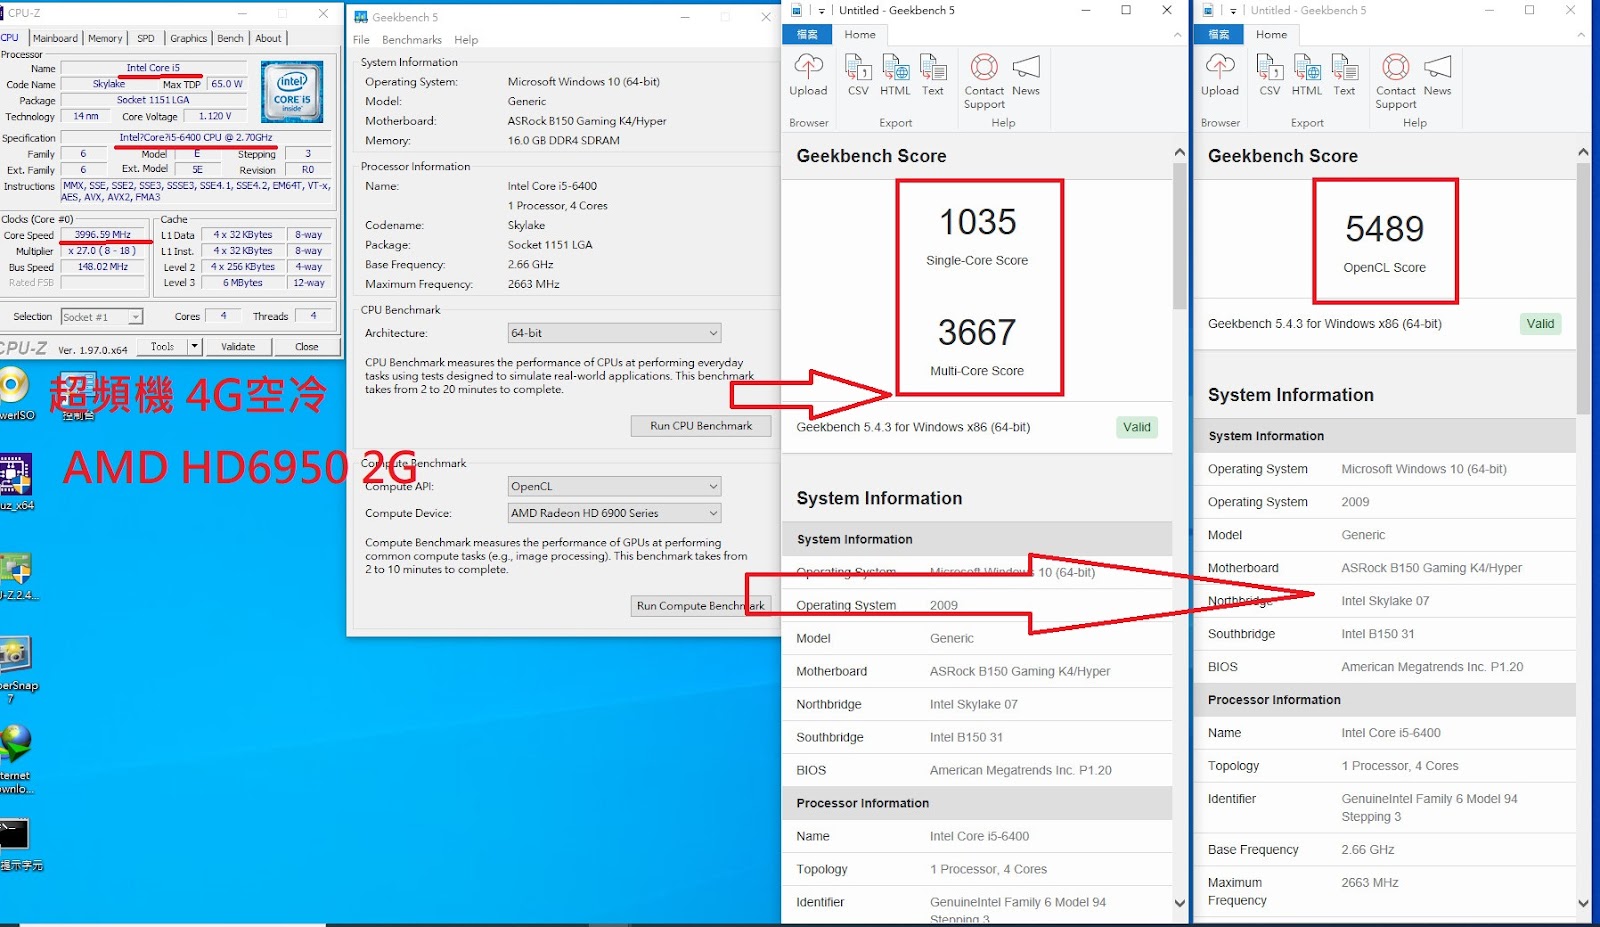Switch to CPU-Z Mainboard tab
The height and width of the screenshot is (927, 1600).
[55, 38]
